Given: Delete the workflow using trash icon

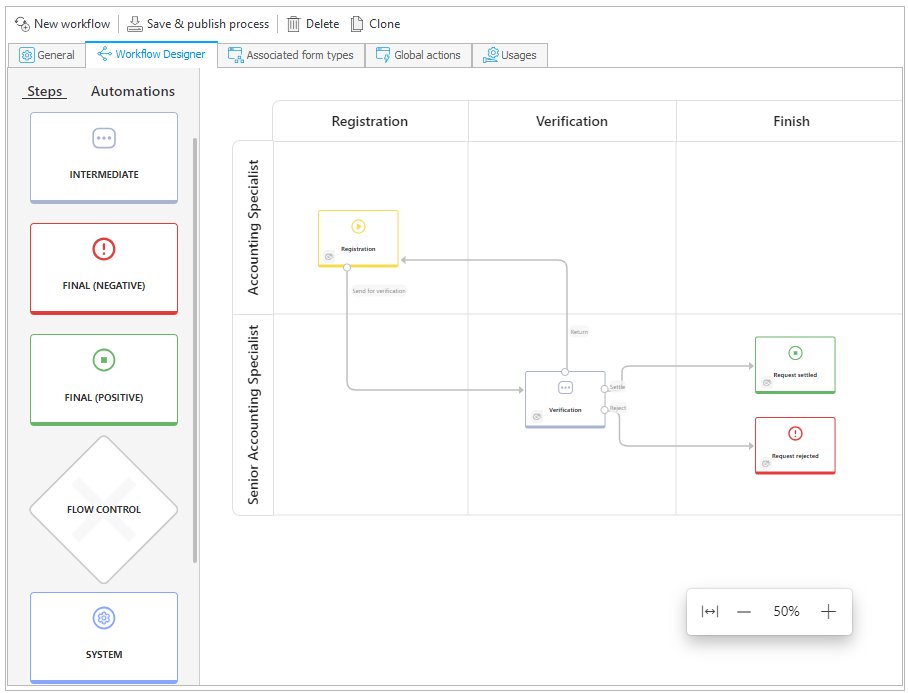Looking at the screenshot, I should [294, 24].
